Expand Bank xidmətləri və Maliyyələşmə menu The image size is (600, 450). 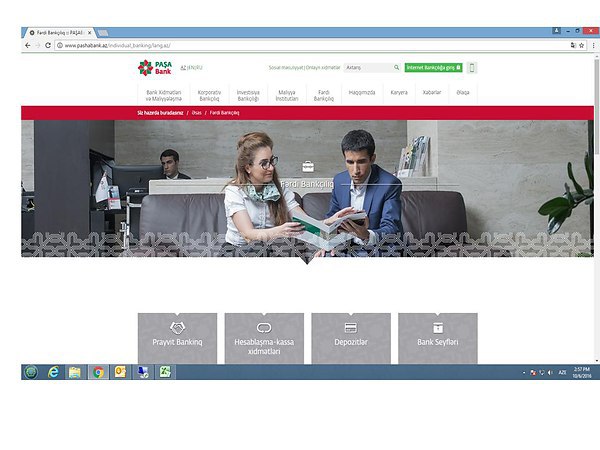[164, 95]
